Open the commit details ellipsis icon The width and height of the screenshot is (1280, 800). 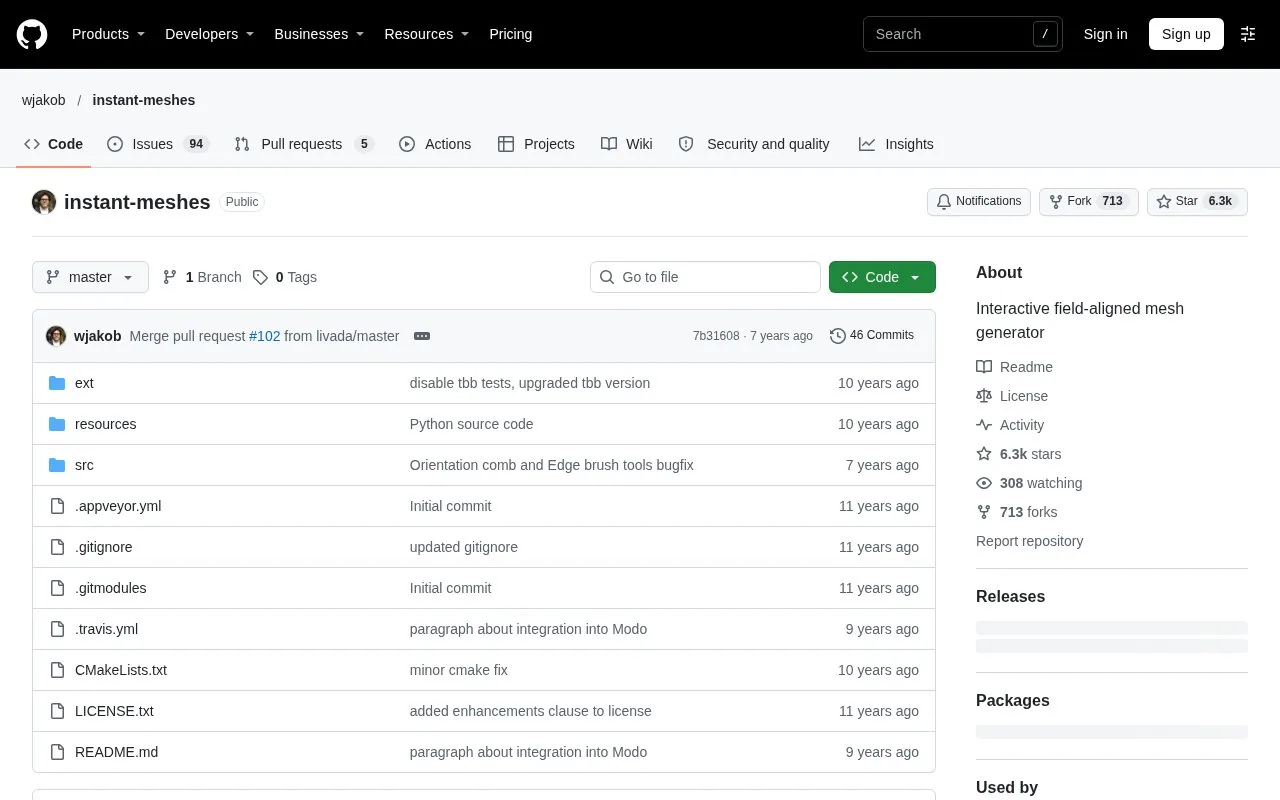pyautogui.click(x=422, y=336)
